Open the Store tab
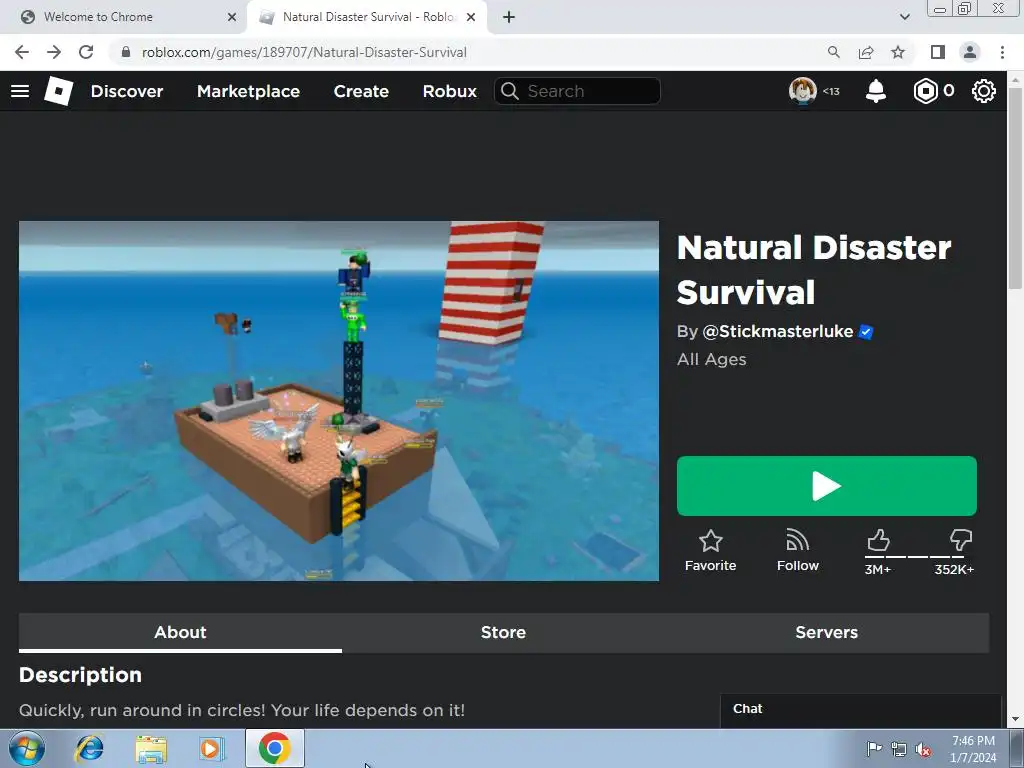Screen dimensions: 1024x768 coord(503,632)
